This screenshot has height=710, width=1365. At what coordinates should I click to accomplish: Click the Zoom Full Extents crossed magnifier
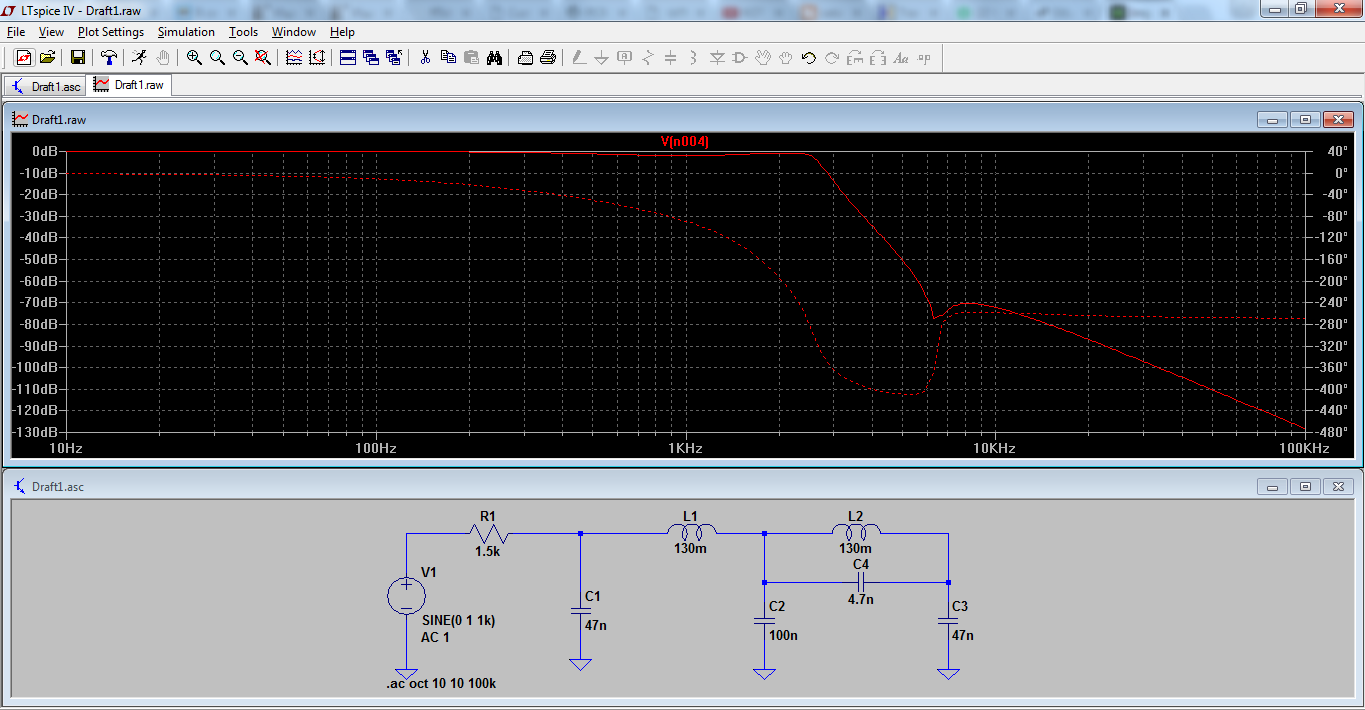coord(263,58)
